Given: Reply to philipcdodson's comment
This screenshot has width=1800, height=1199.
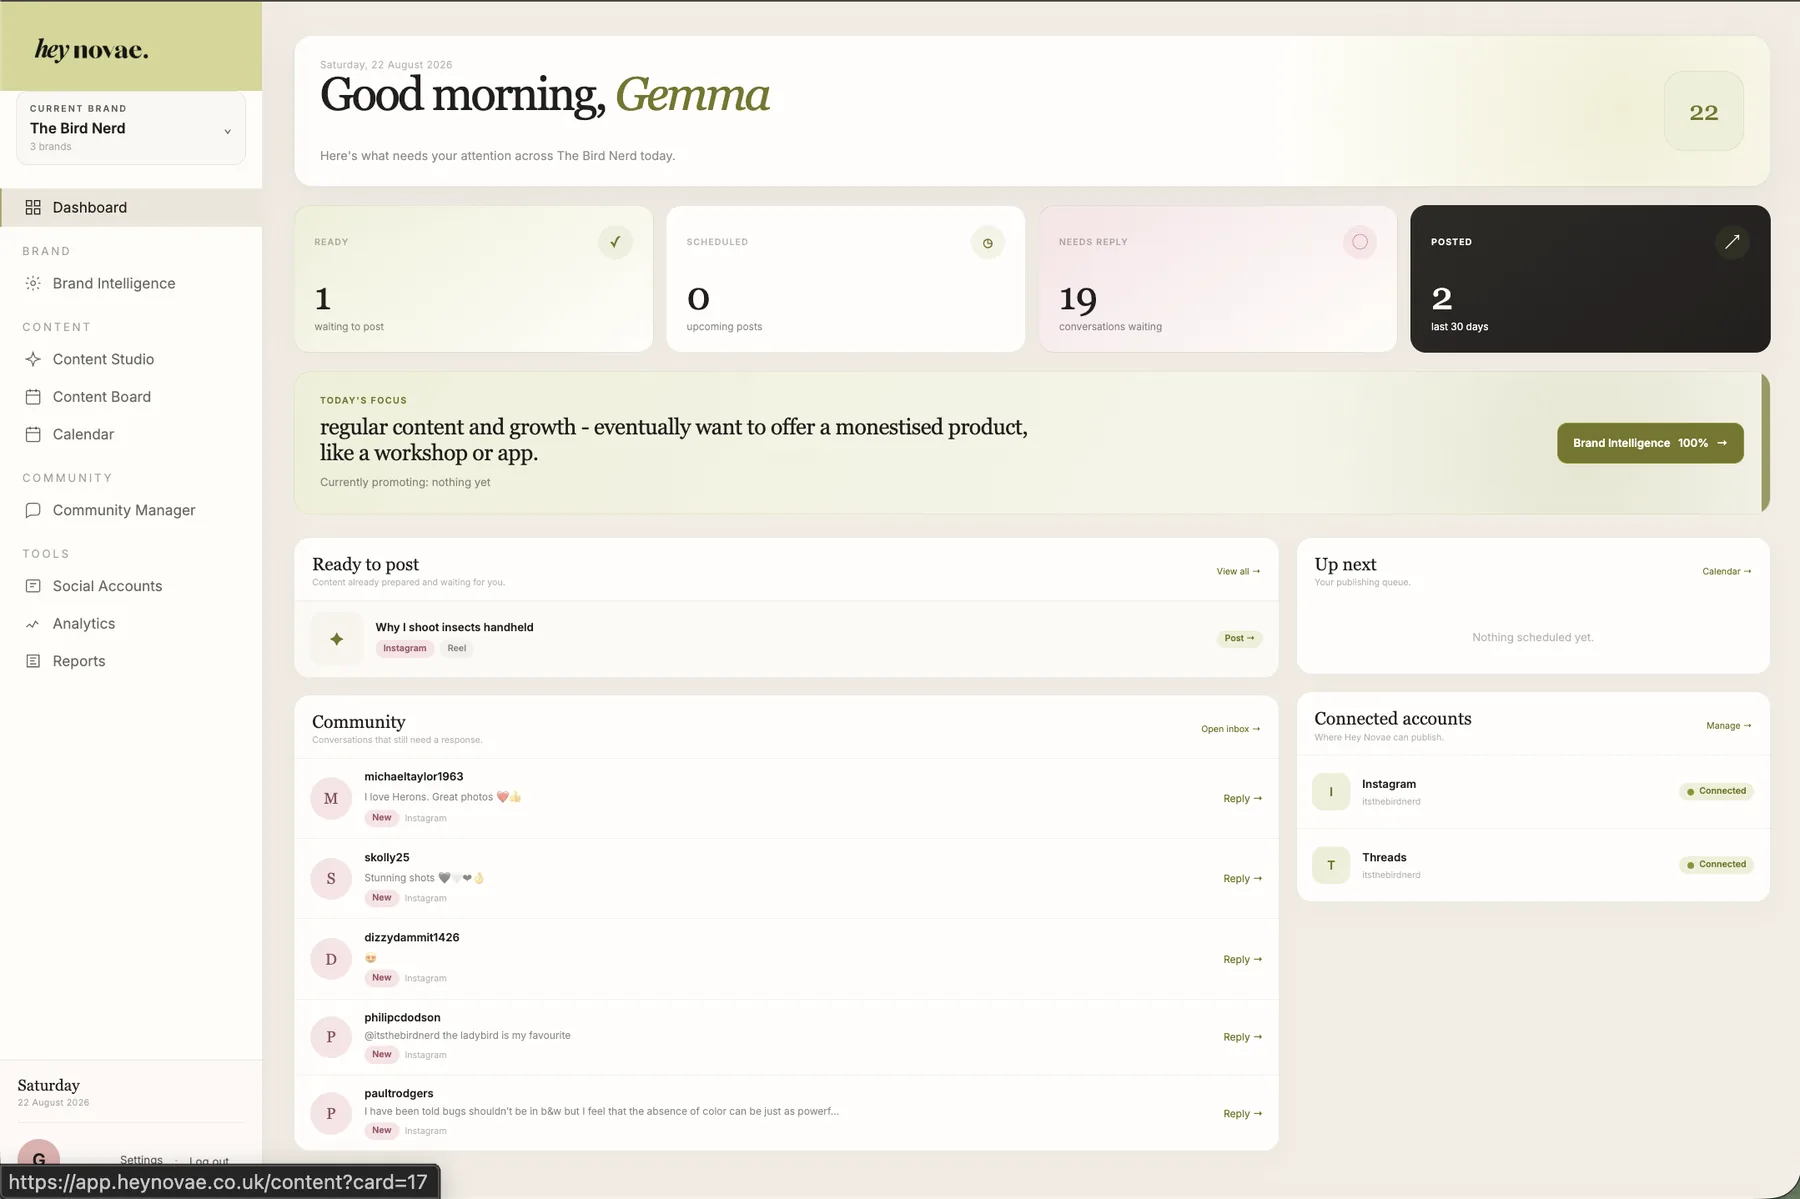Looking at the screenshot, I should (x=1243, y=1037).
